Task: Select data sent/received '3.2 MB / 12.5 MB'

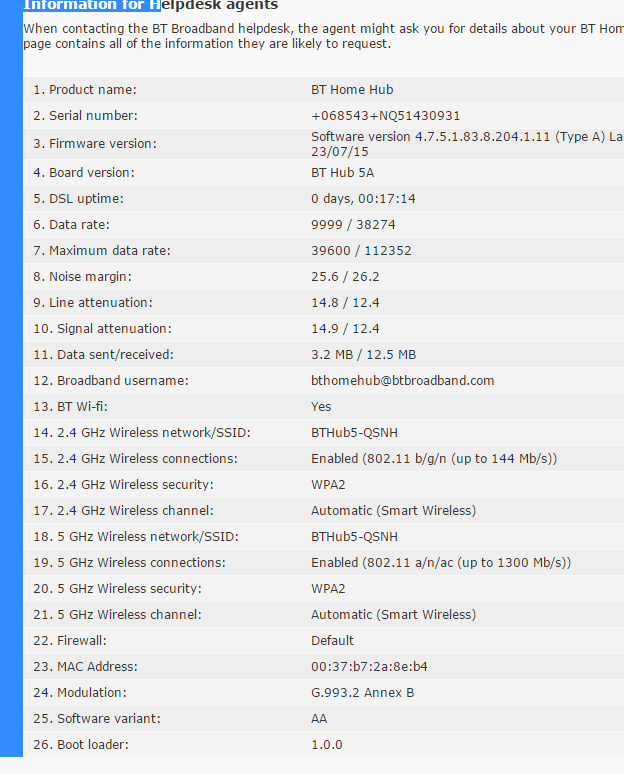Action: point(363,355)
